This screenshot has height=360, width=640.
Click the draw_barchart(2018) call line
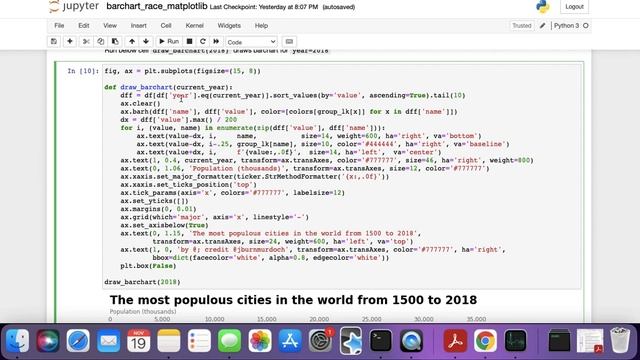pyautogui.click(x=142, y=282)
